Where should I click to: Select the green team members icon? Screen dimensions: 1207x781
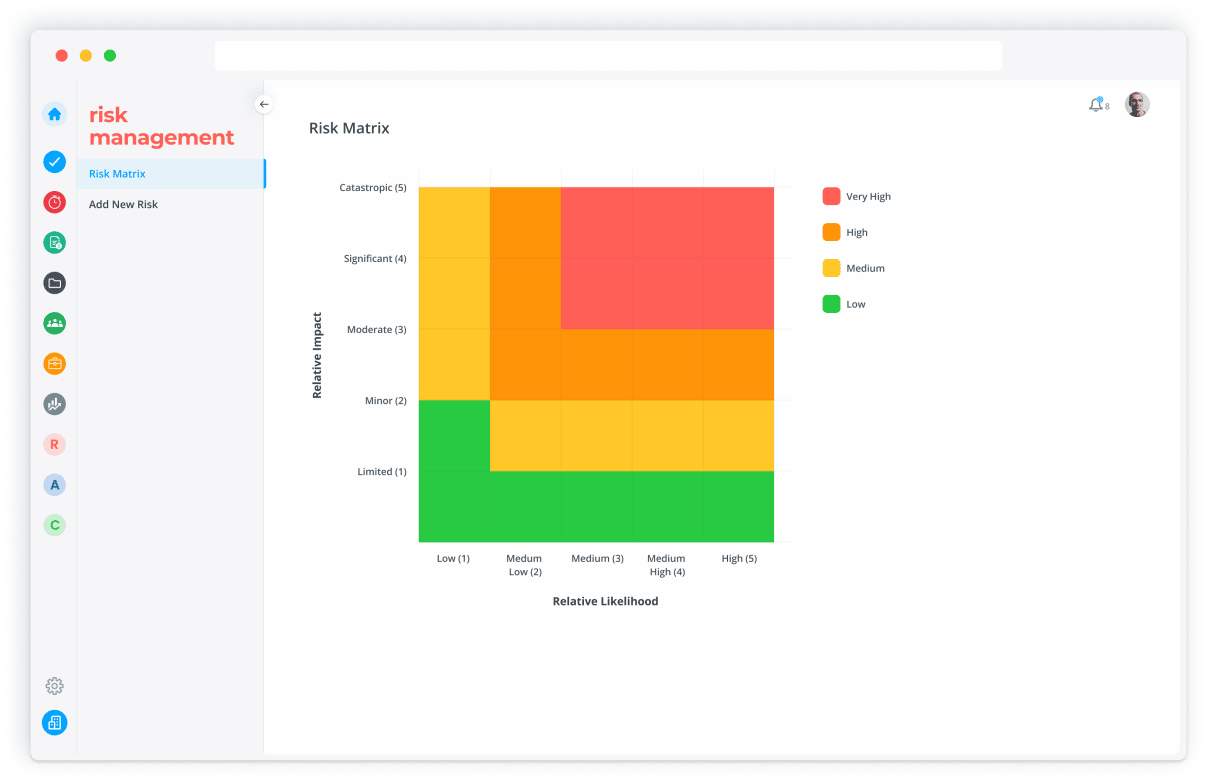[x=55, y=323]
